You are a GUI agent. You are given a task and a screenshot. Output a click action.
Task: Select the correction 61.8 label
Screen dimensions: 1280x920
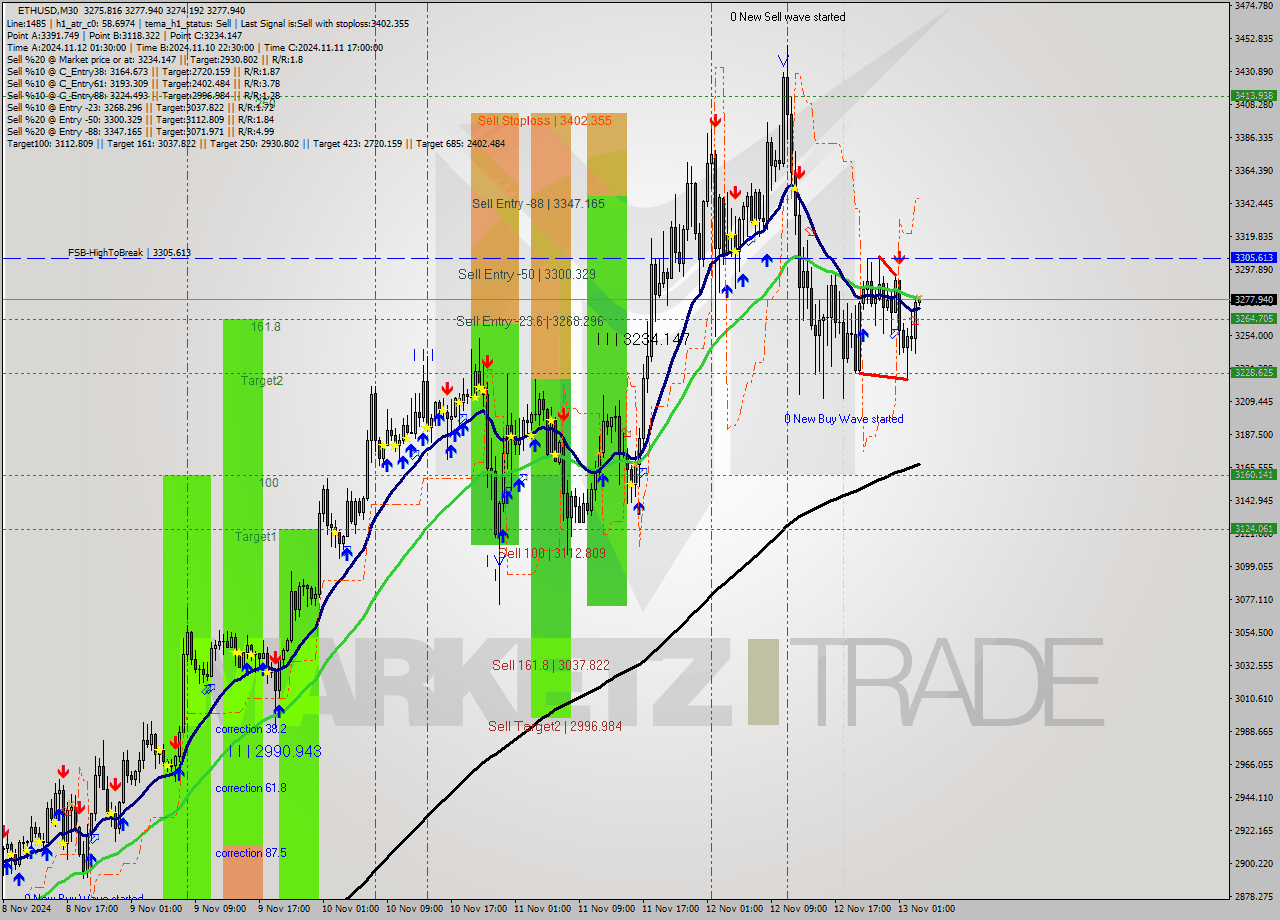251,788
